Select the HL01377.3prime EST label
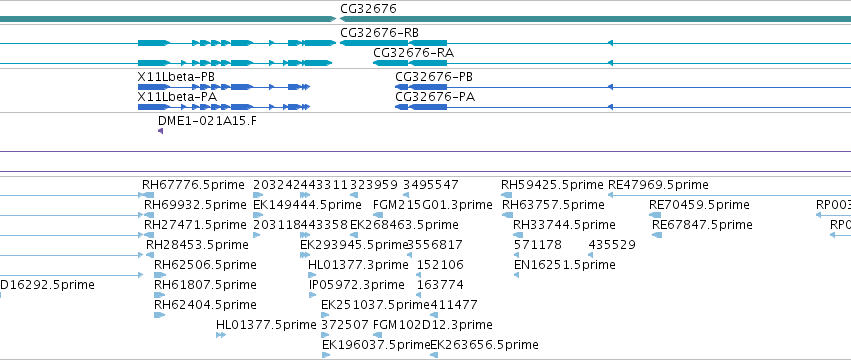 (x=358, y=265)
